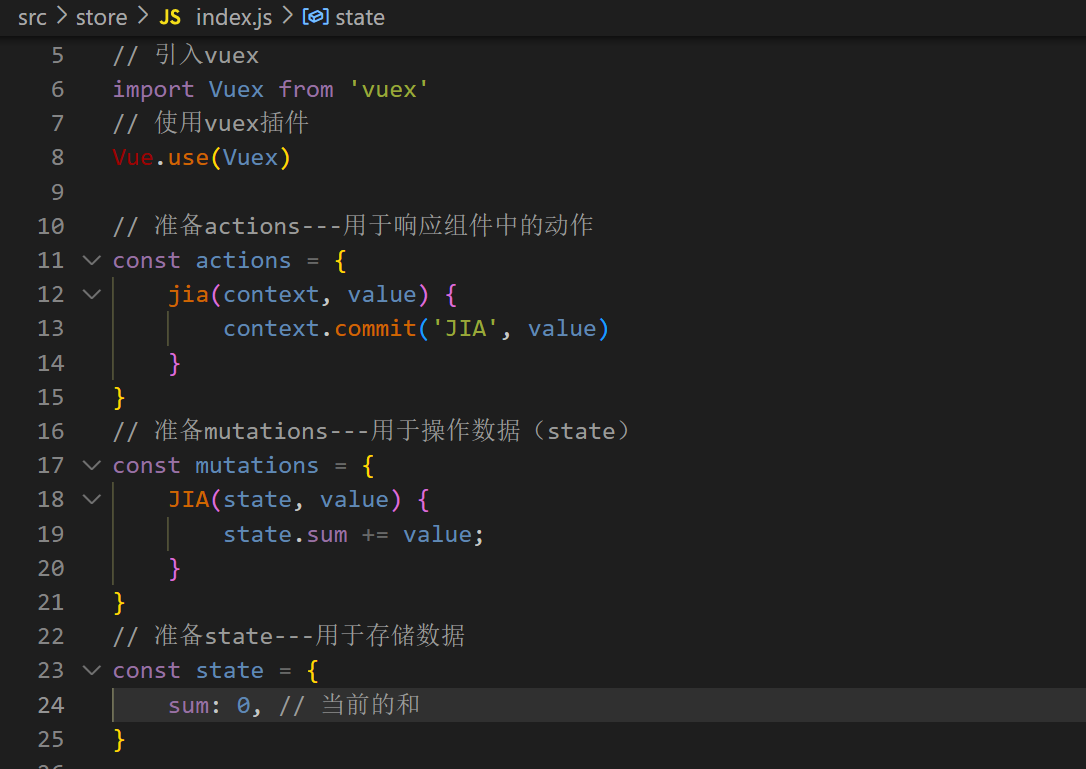Fold the jia method at line 12
The width and height of the screenshot is (1086, 769).
(91, 294)
